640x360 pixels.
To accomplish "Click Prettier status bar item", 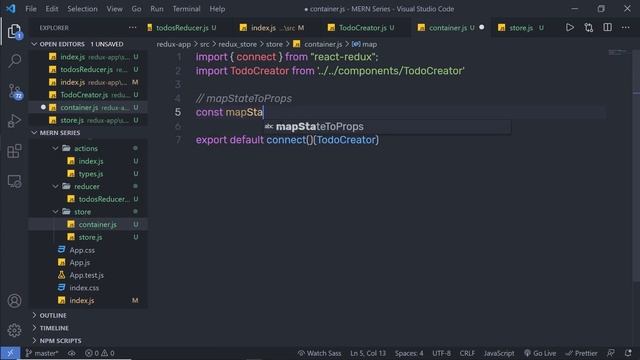I will click(x=581, y=353).
